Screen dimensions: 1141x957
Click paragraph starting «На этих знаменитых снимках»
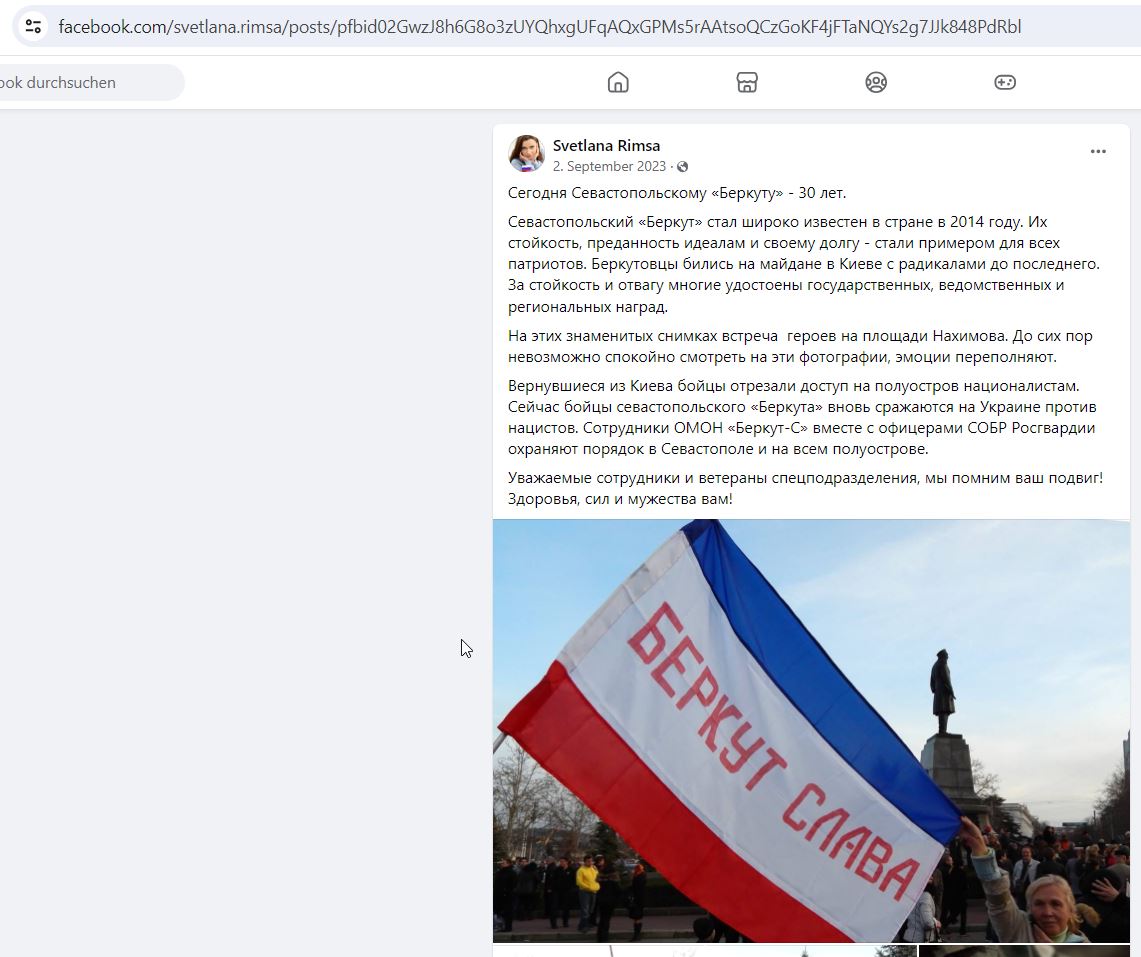(x=800, y=346)
